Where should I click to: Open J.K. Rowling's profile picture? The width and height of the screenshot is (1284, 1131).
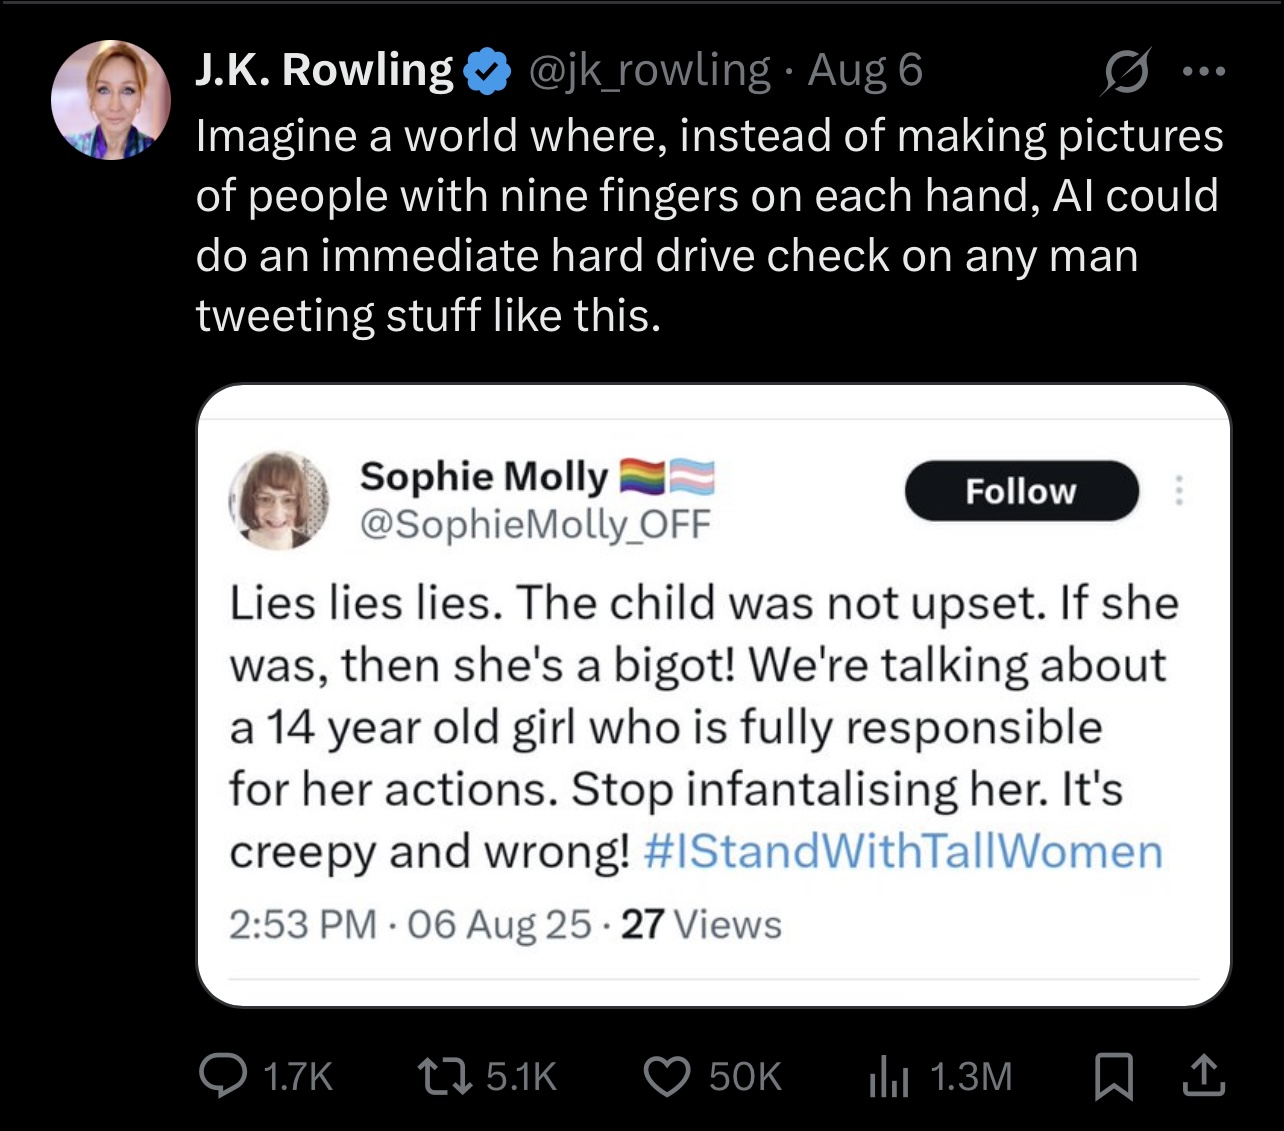click(110, 100)
